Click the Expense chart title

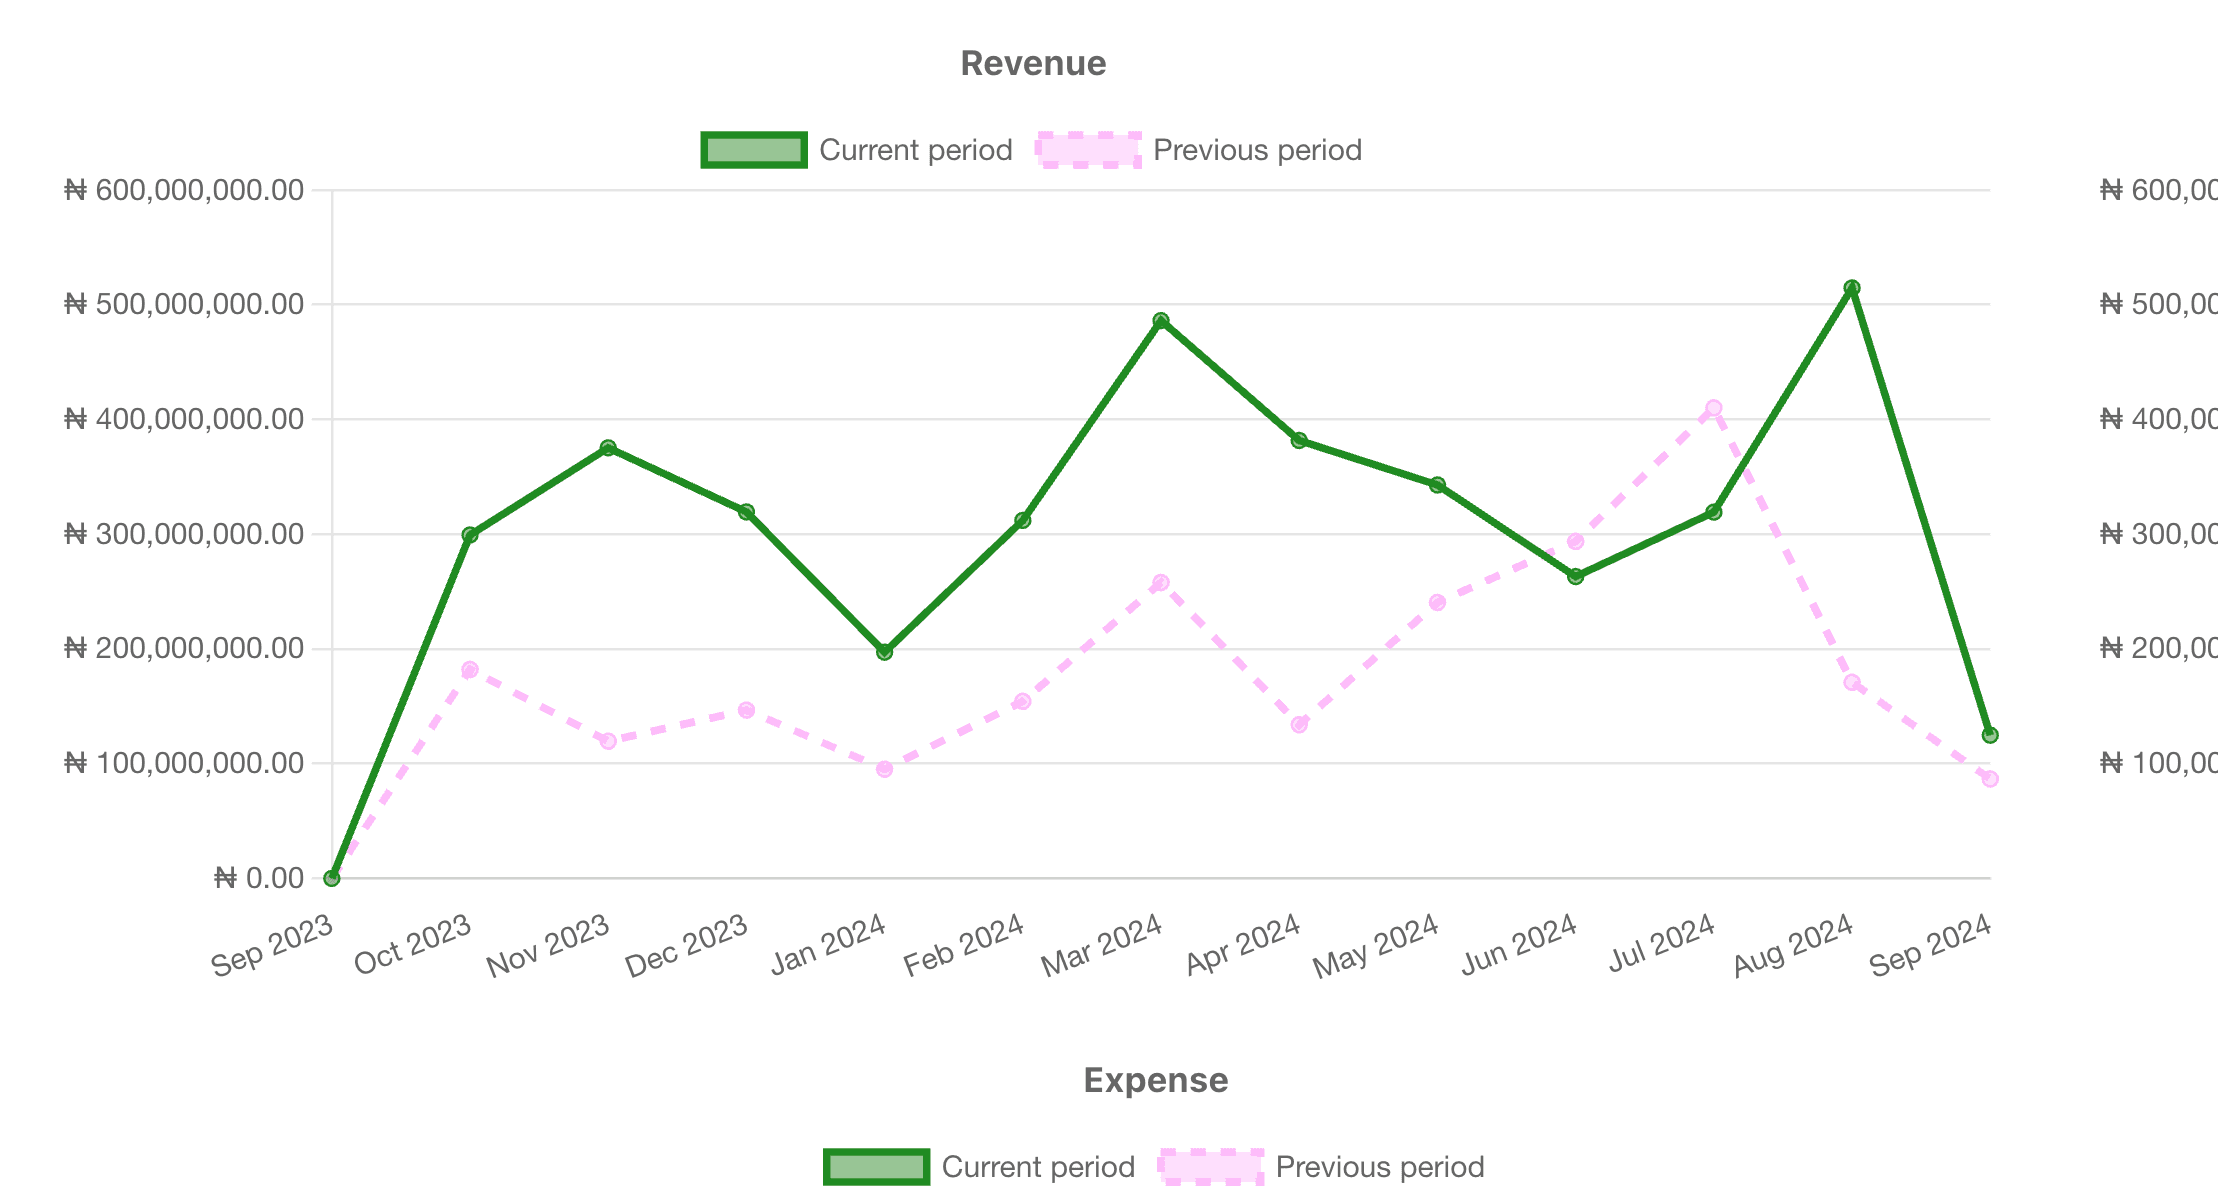(x=1156, y=1081)
